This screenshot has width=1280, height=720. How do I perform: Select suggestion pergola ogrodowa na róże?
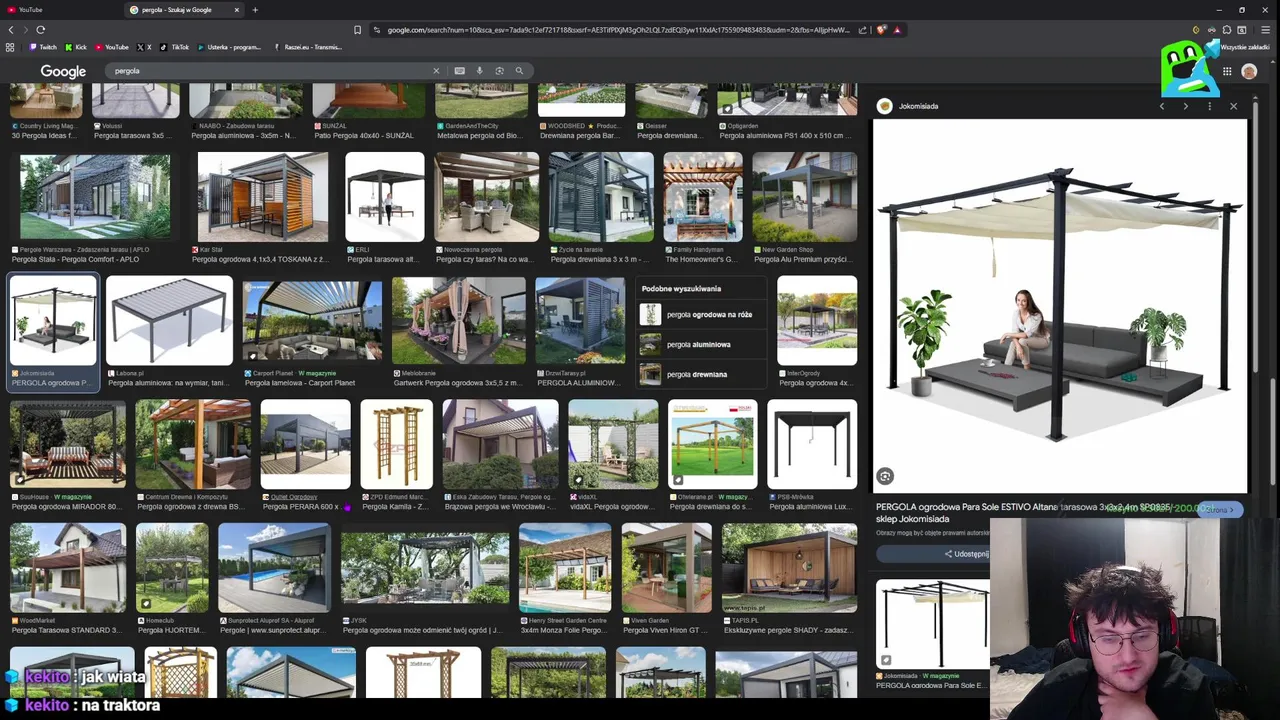pyautogui.click(x=701, y=314)
